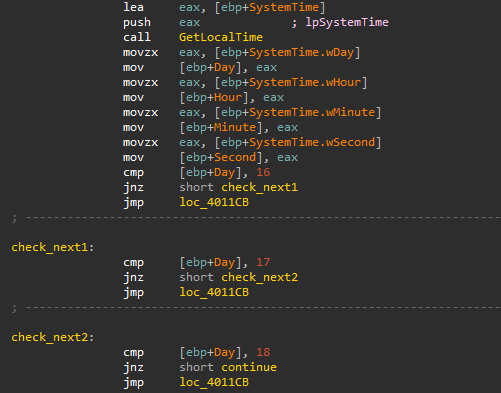501x393 pixels.
Task: Click the check_next1: label definition
Action: (x=53, y=247)
